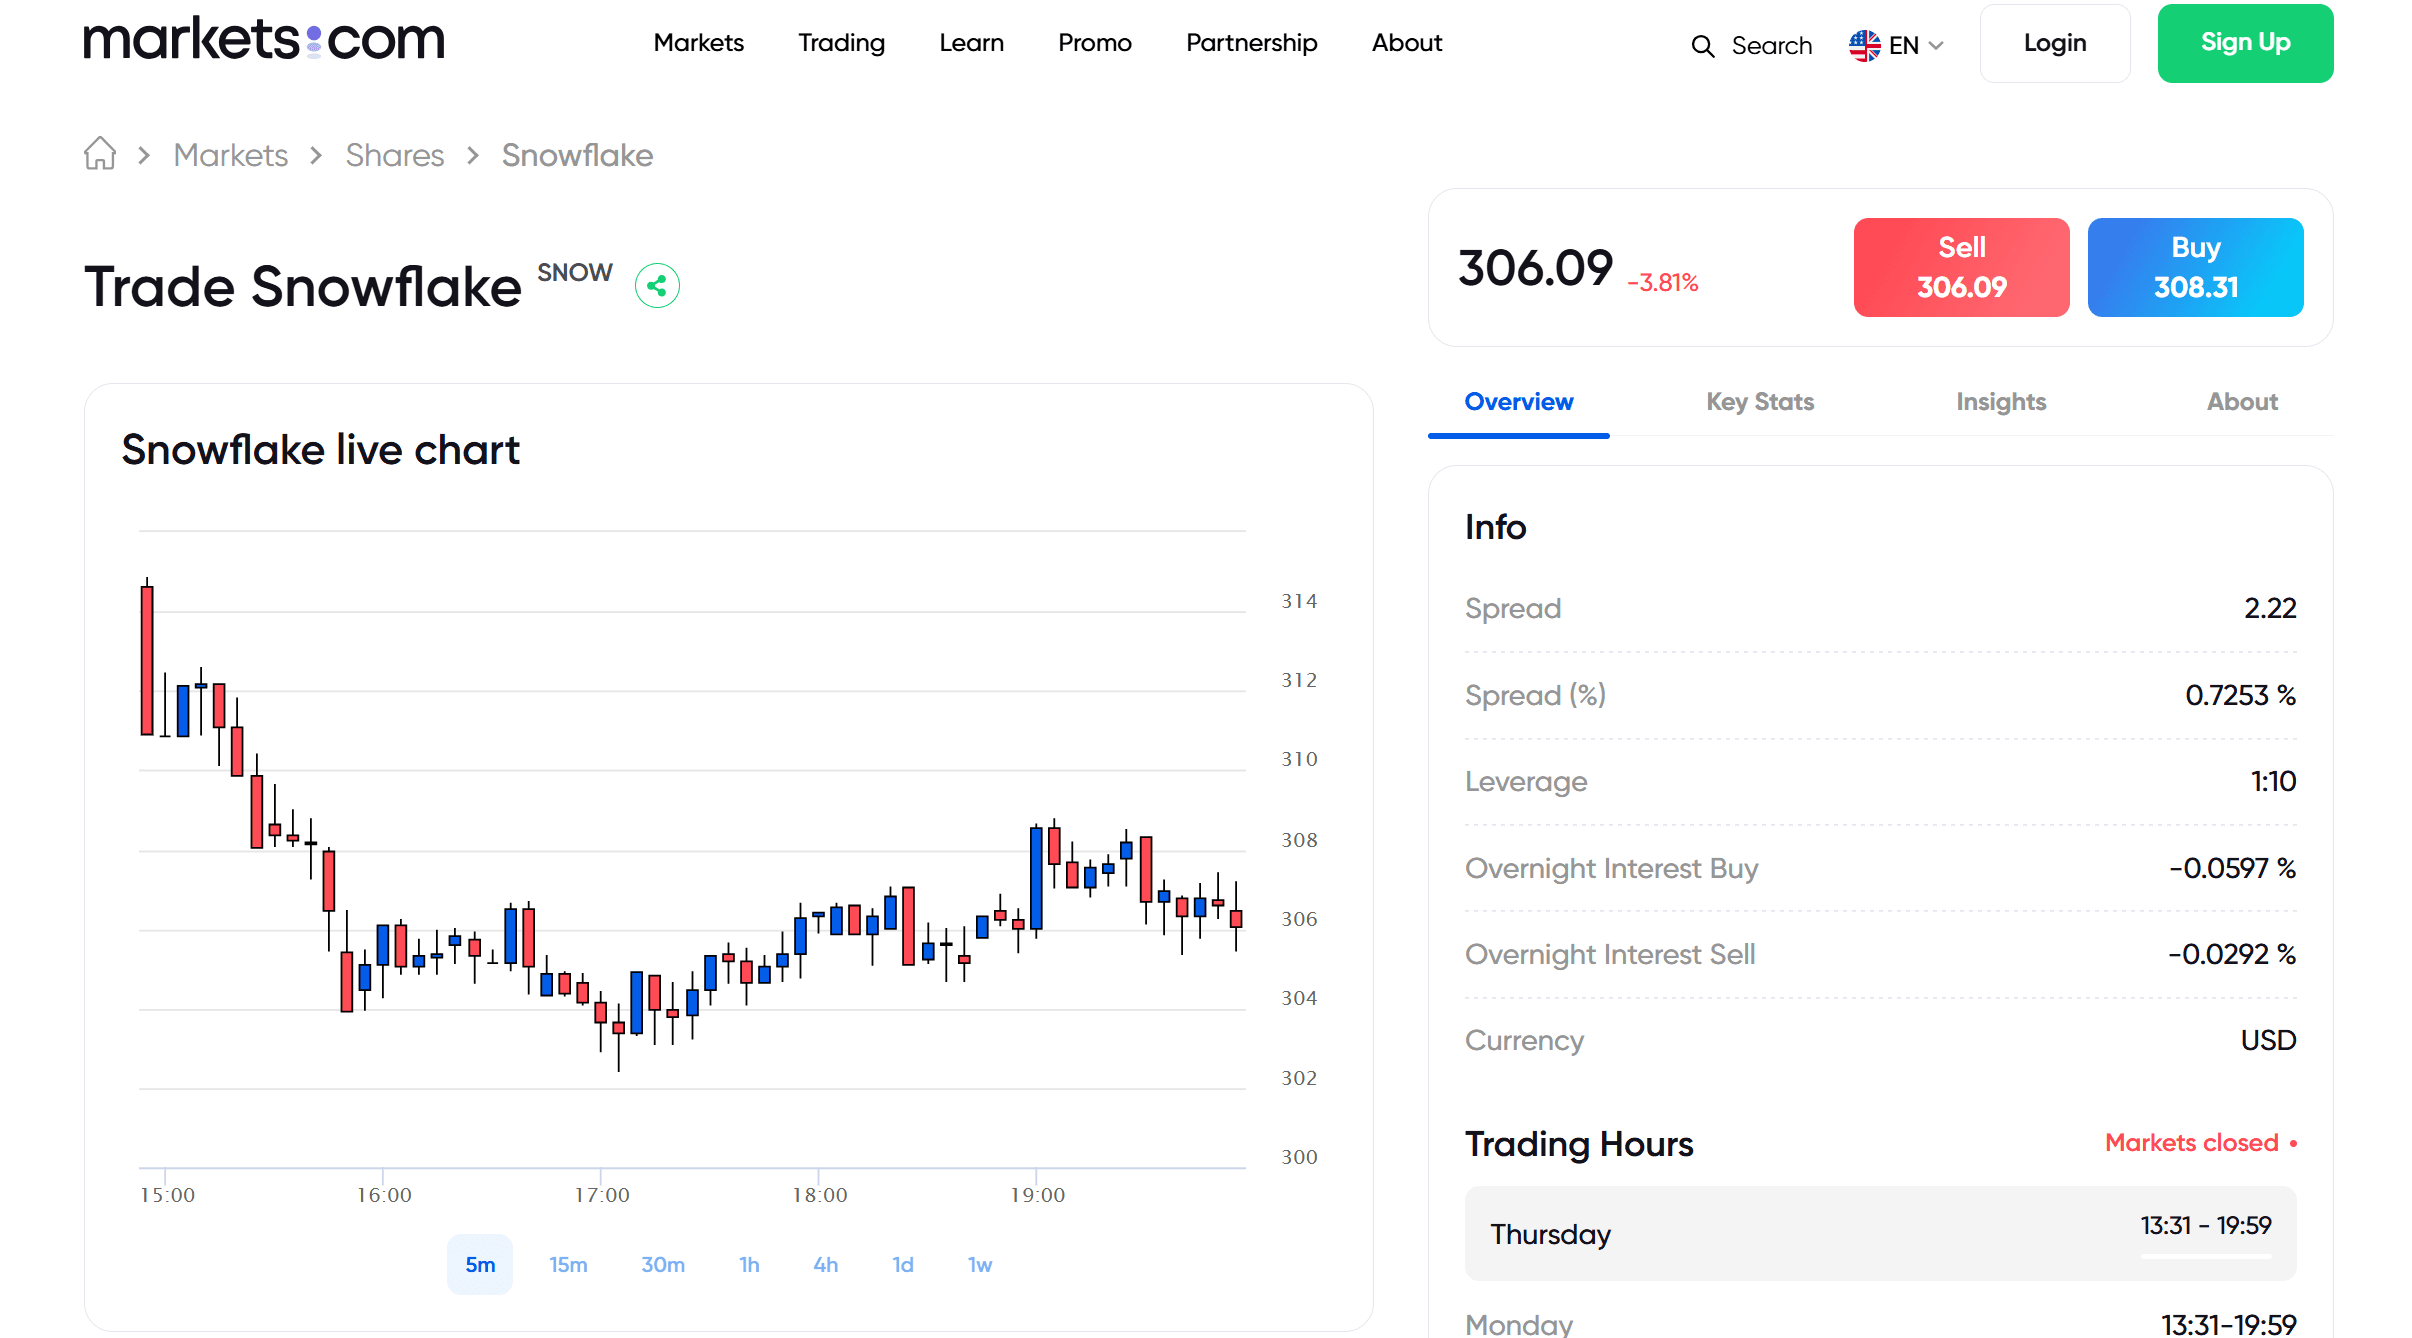Image resolution: width=2412 pixels, height=1338 pixels.
Task: Click the Trade Snowflake page title
Action: tap(302, 288)
